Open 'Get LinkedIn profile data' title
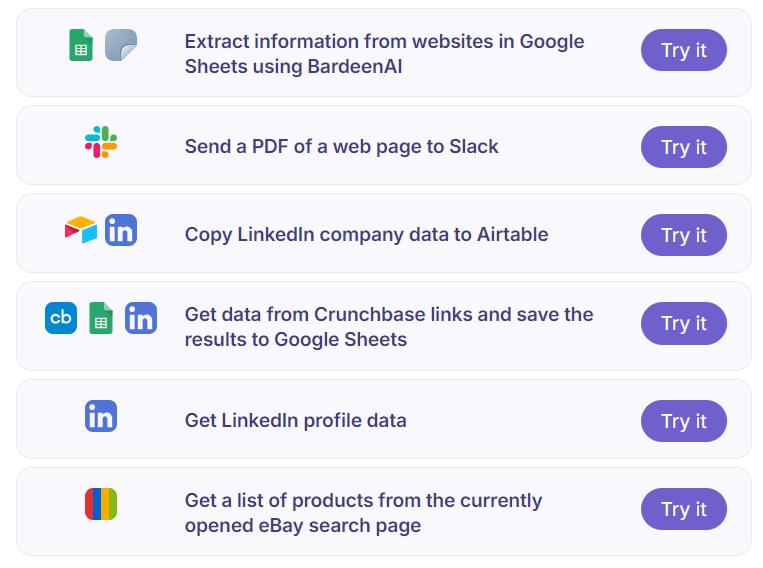The image size is (763, 568). 295,421
